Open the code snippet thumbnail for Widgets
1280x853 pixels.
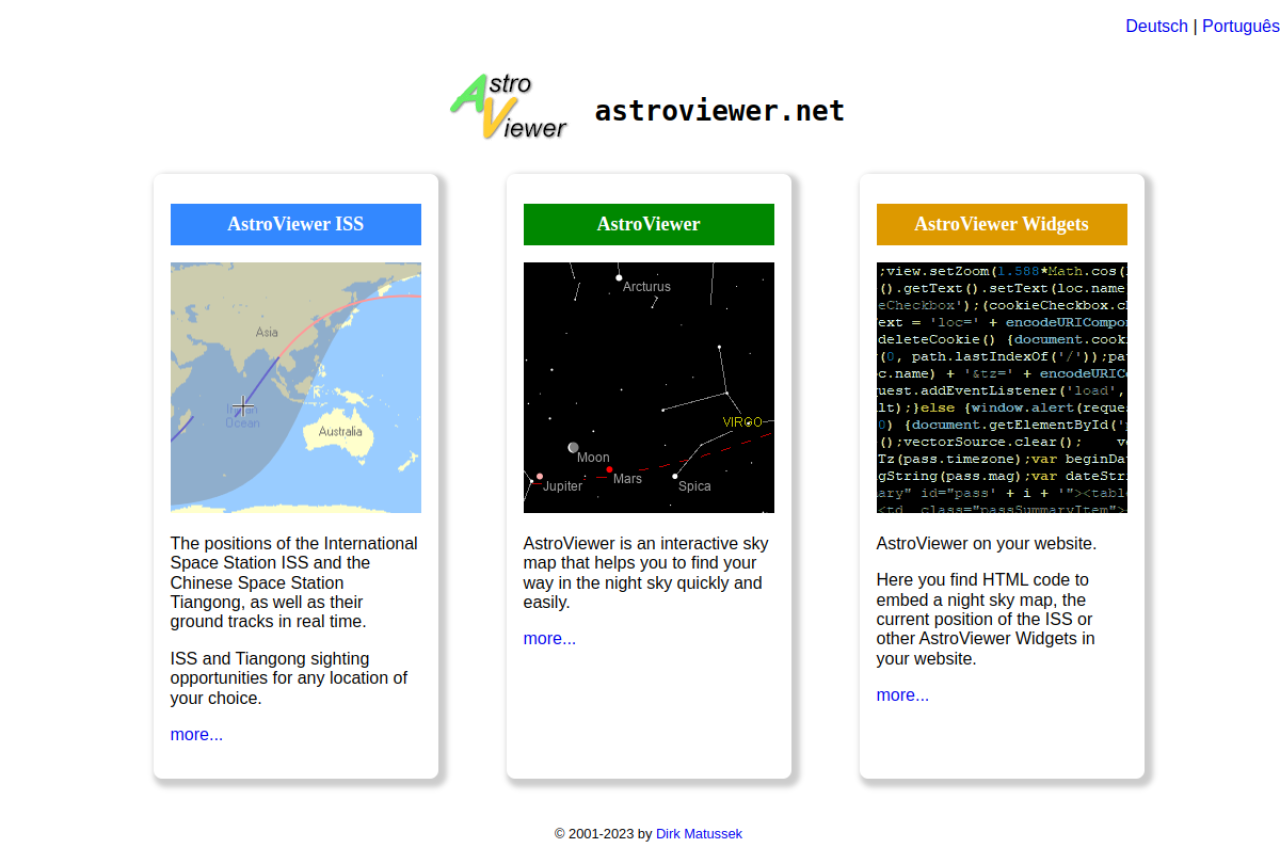(x=1001, y=388)
